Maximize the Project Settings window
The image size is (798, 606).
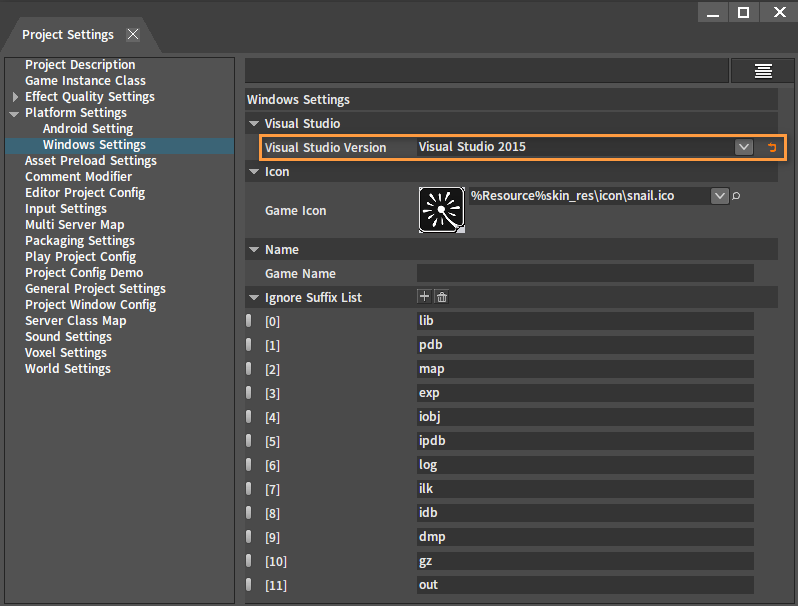743,12
